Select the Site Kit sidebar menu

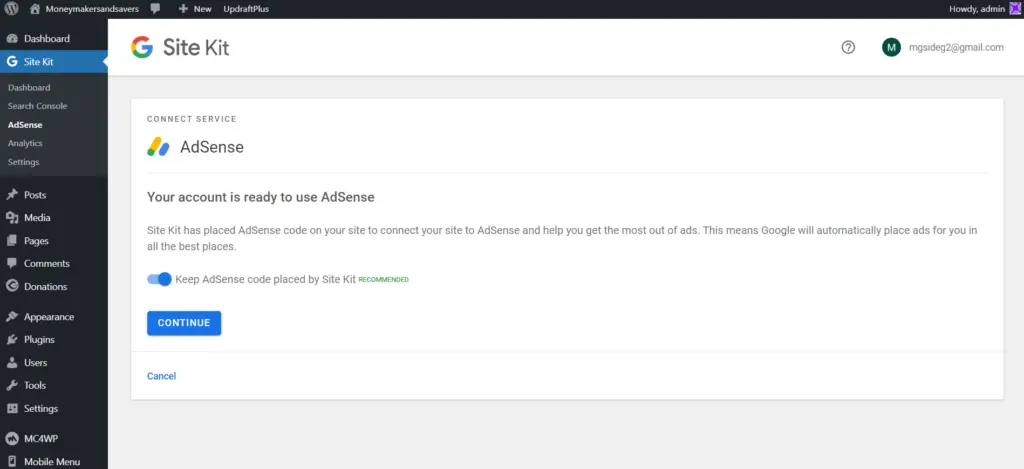[x=54, y=62]
